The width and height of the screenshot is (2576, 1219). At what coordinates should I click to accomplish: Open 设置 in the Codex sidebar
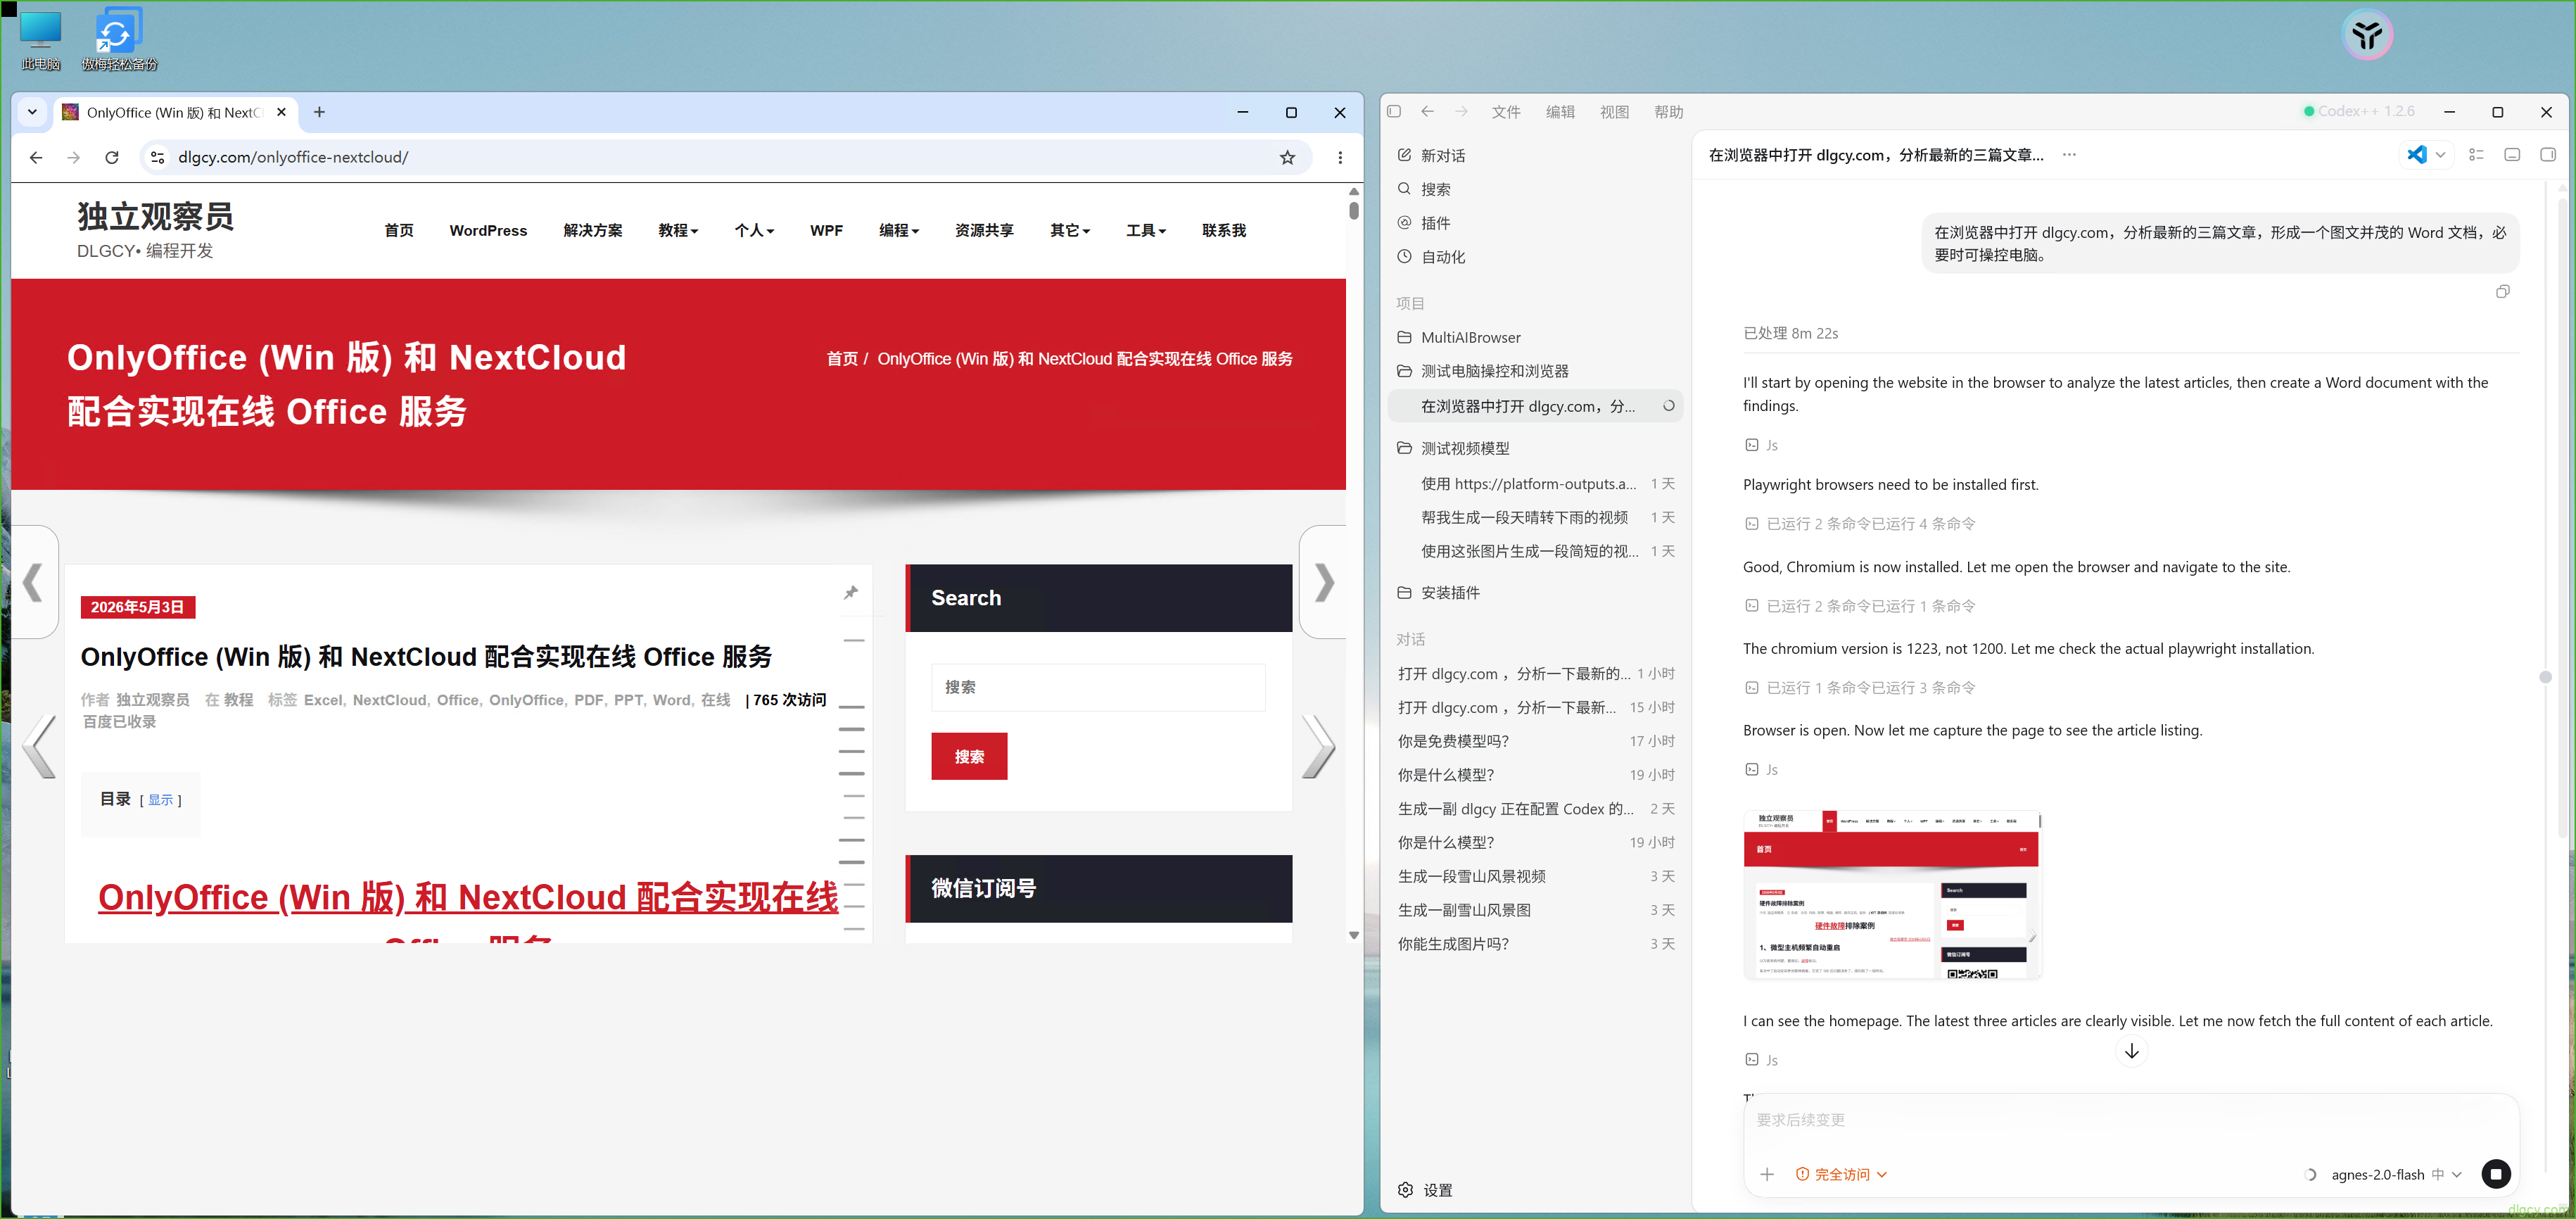(1425, 1190)
